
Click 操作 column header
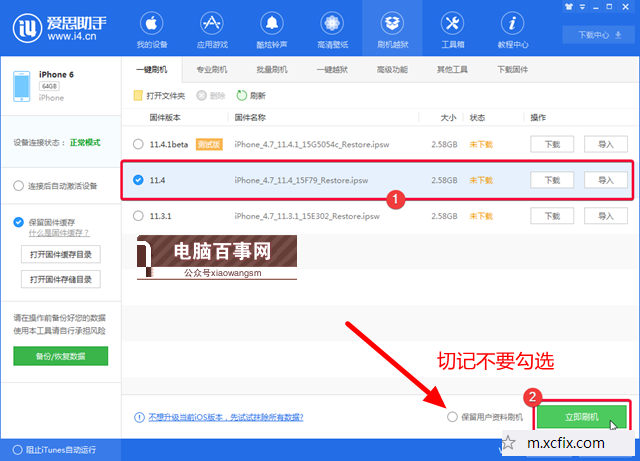pos(538,118)
